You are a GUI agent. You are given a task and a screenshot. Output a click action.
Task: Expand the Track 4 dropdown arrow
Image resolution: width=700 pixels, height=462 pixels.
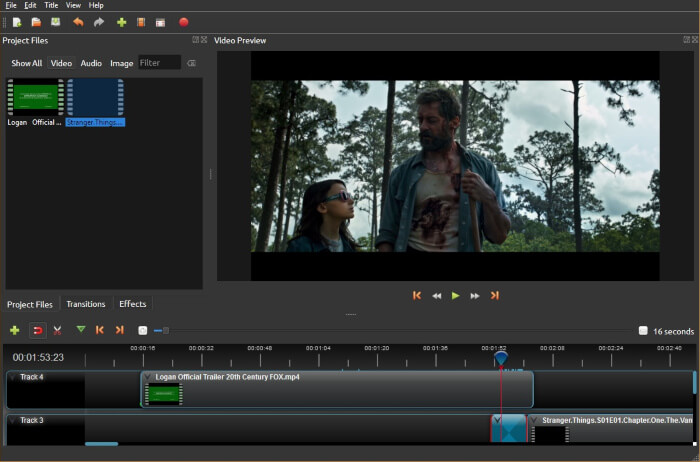click(12, 377)
